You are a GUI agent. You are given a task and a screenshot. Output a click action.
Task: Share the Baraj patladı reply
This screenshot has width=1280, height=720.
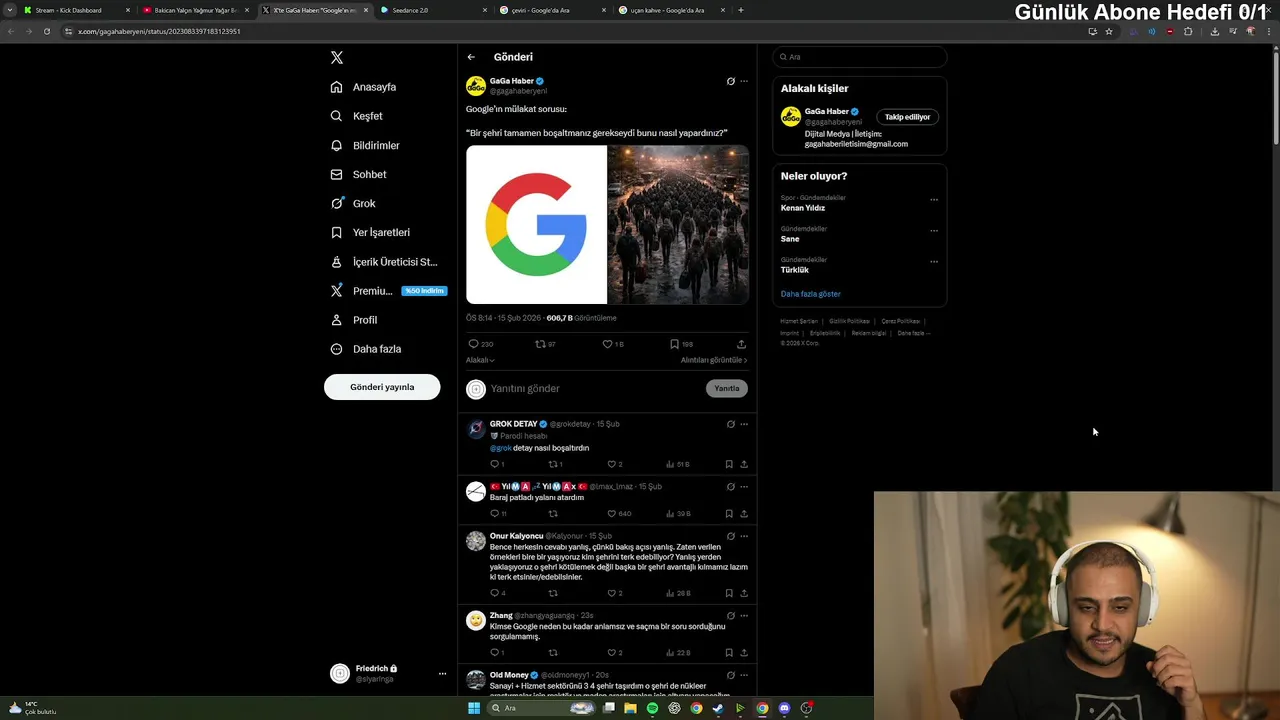(x=744, y=513)
